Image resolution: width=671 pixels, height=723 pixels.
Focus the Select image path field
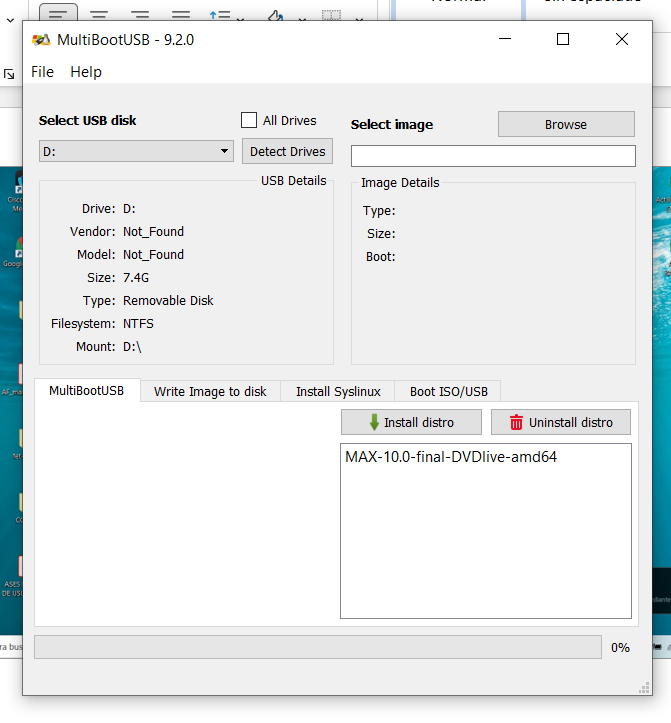[493, 156]
